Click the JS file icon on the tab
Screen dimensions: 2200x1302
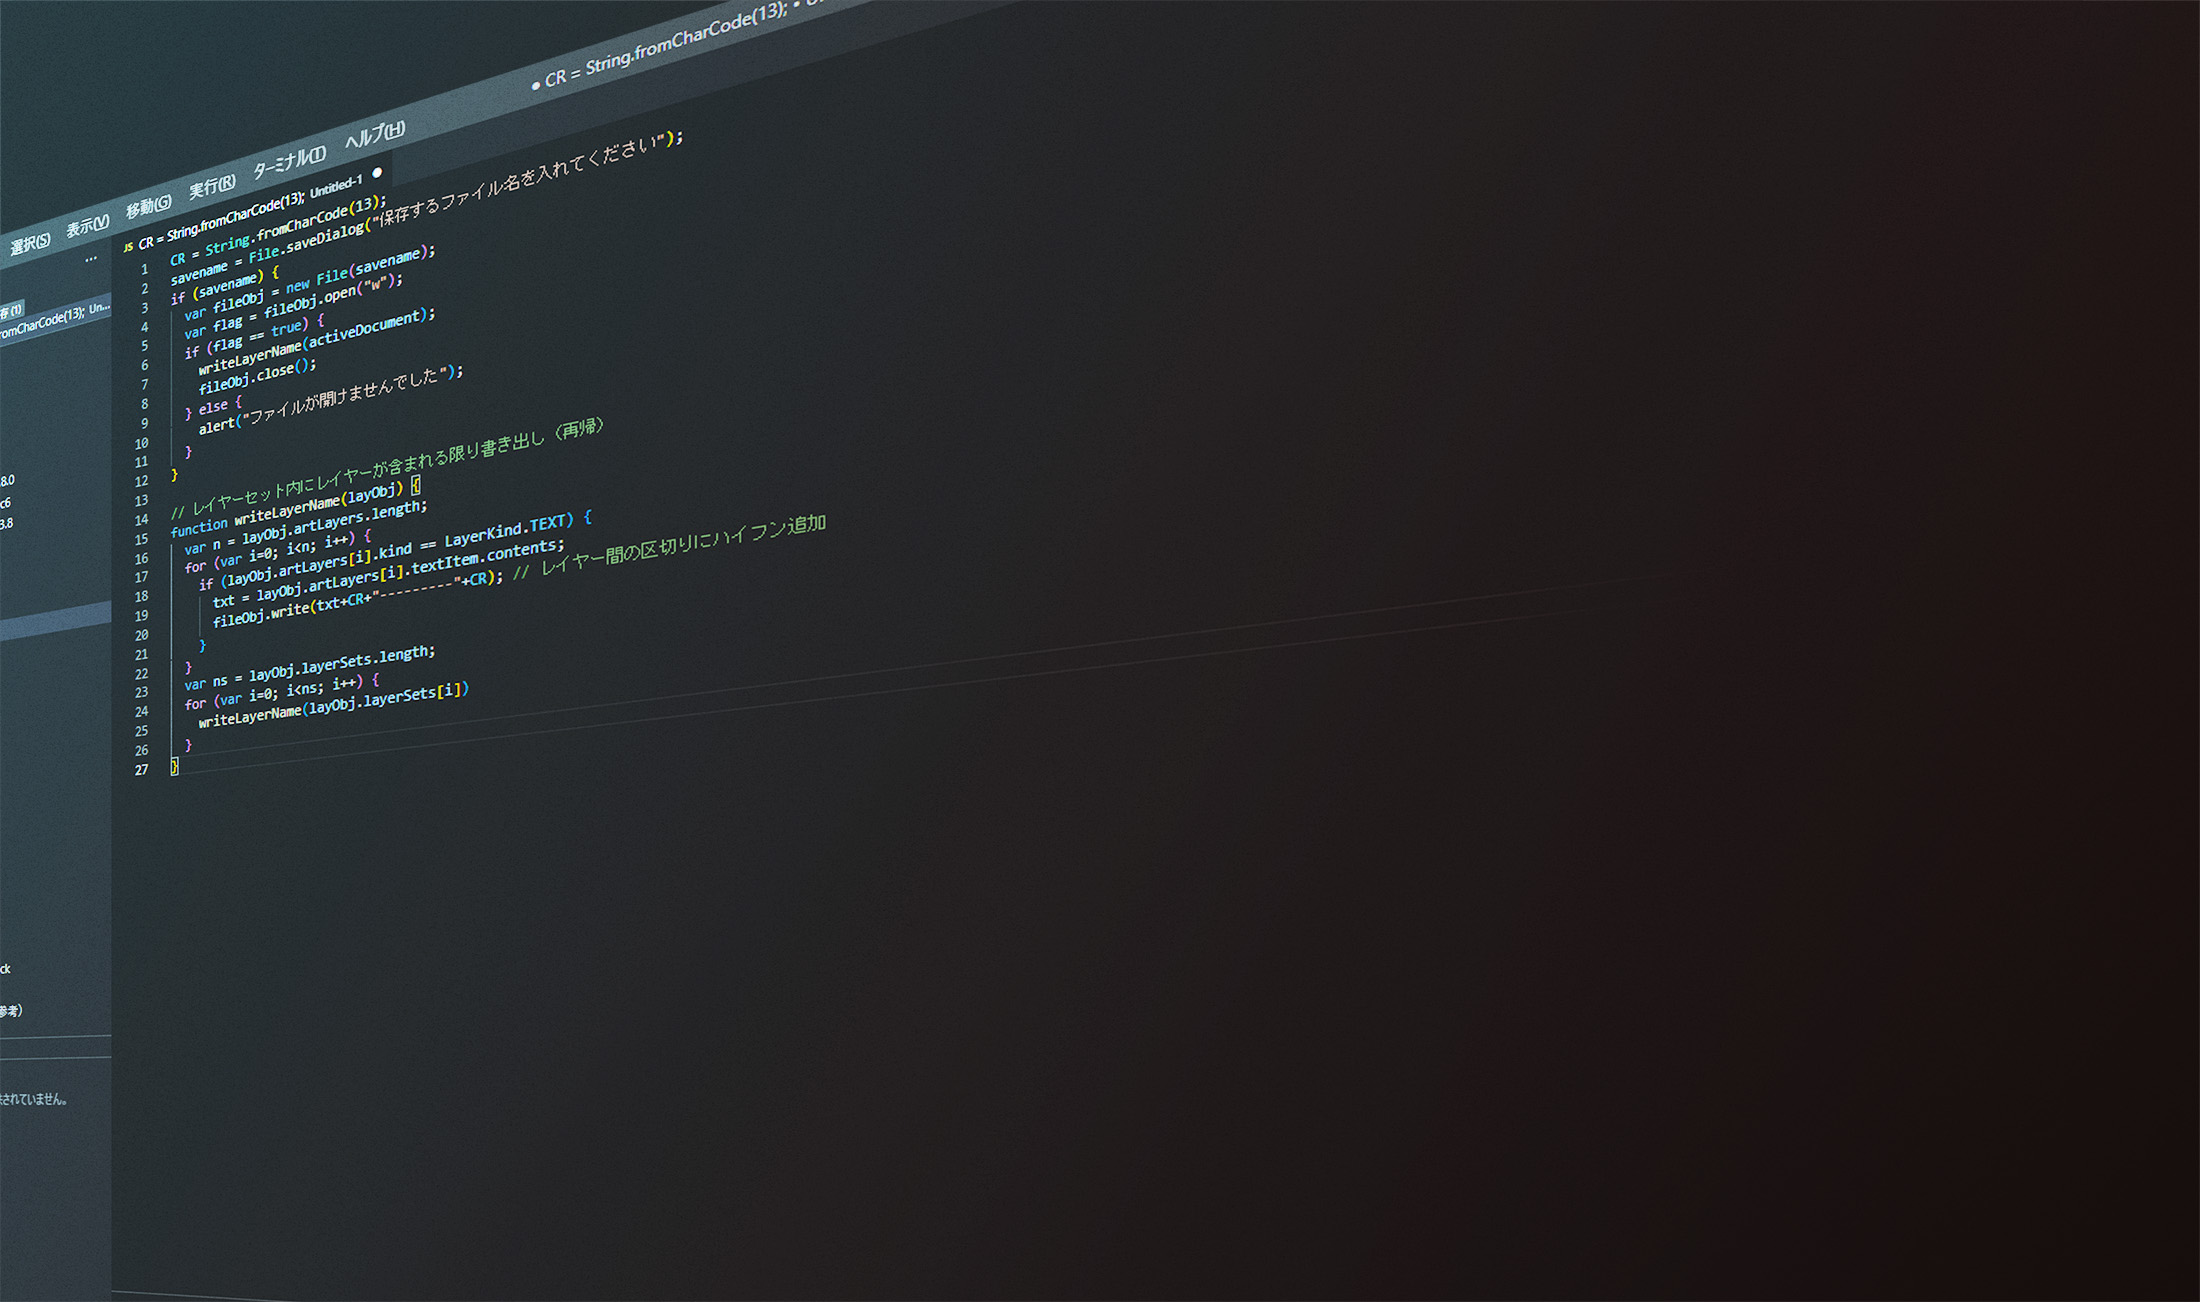point(128,246)
